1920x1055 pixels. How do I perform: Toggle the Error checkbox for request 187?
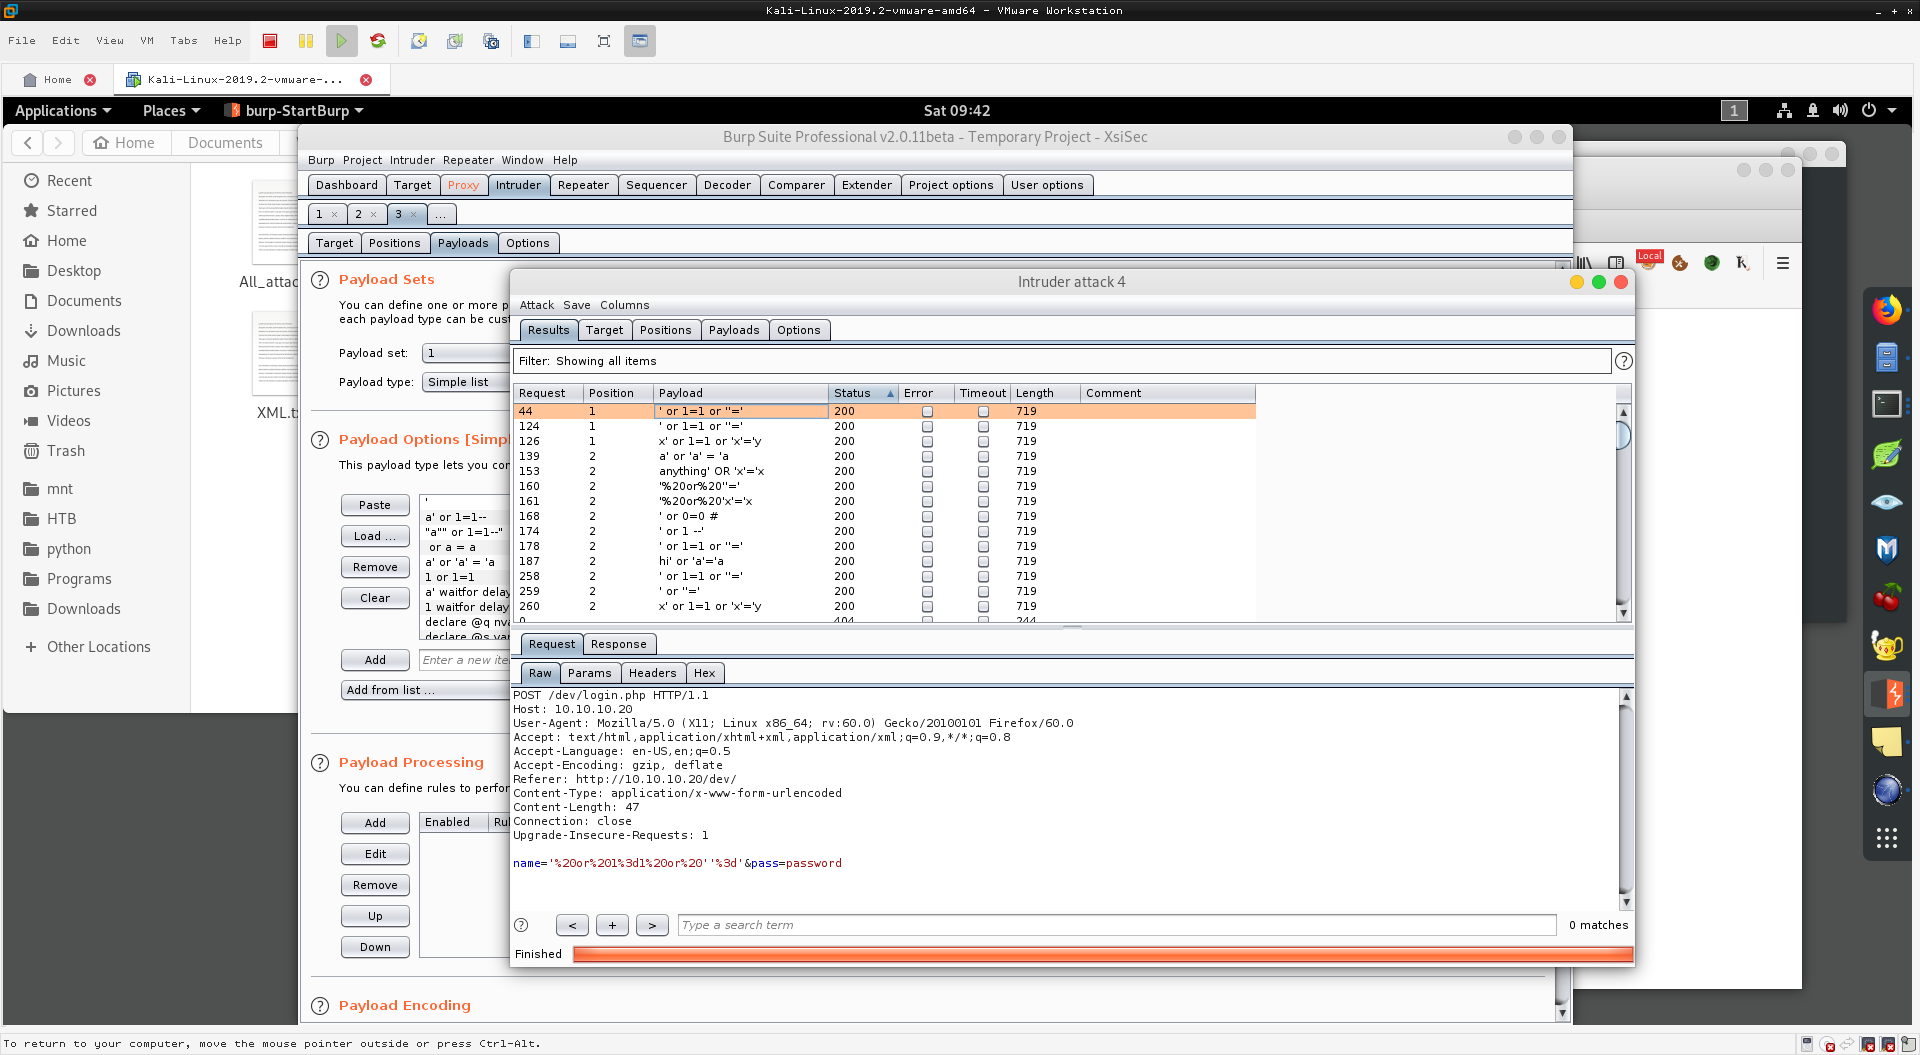pyautogui.click(x=927, y=562)
